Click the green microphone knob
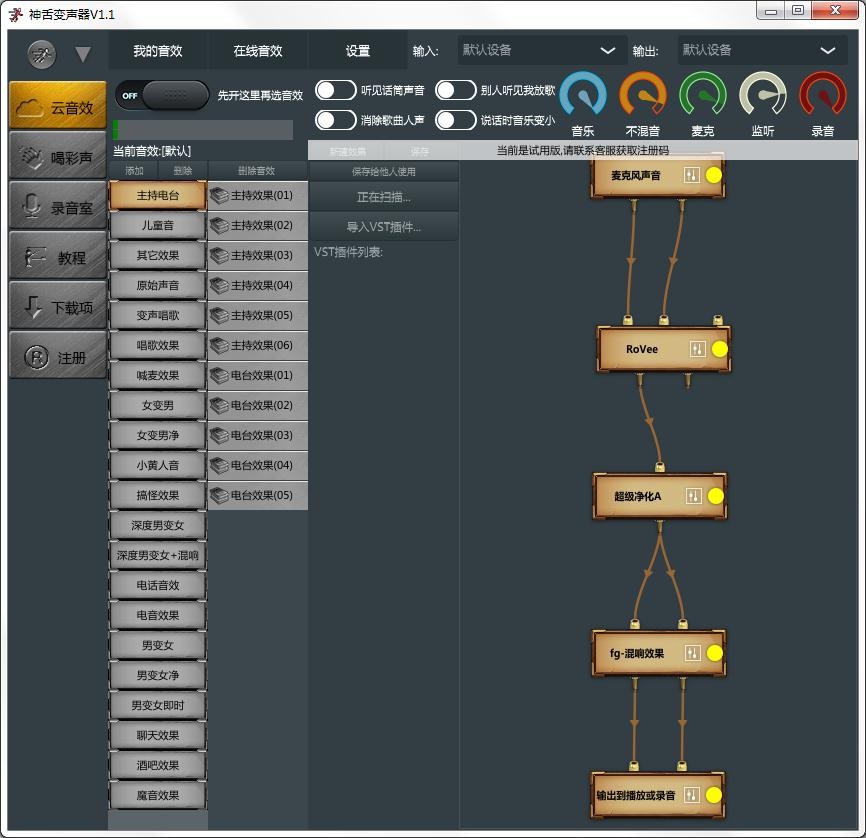Image resolution: width=866 pixels, height=838 pixels. (703, 97)
